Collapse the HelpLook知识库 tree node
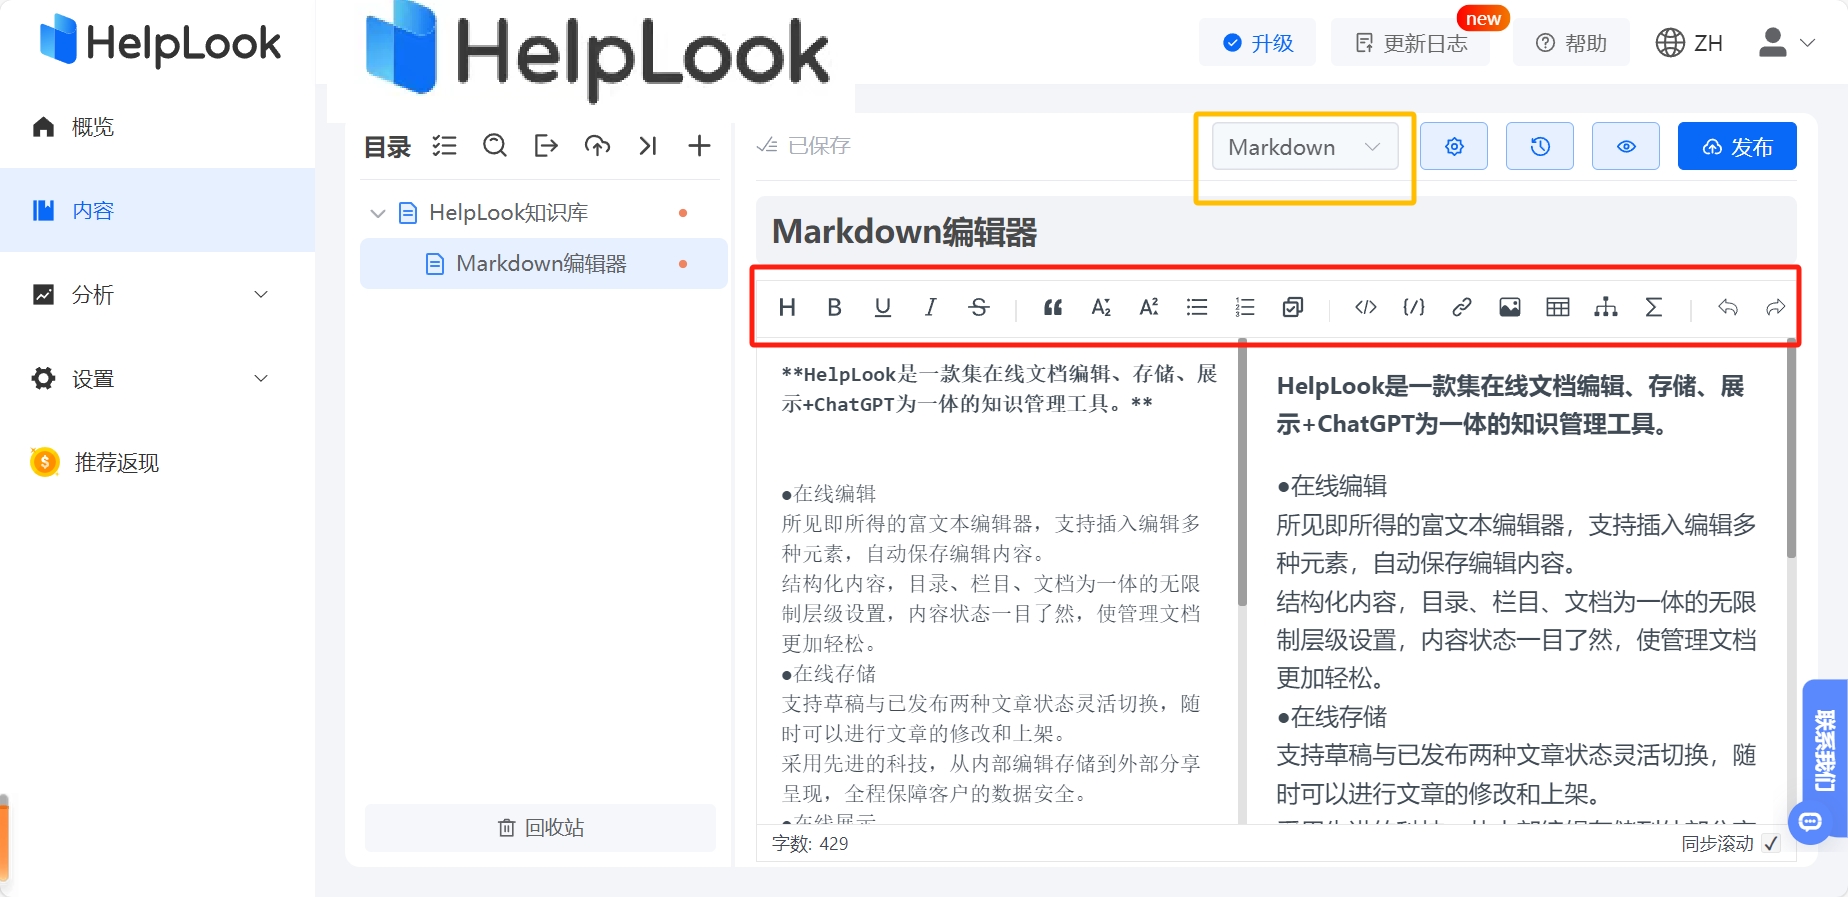Image resolution: width=1848 pixels, height=897 pixels. click(378, 213)
